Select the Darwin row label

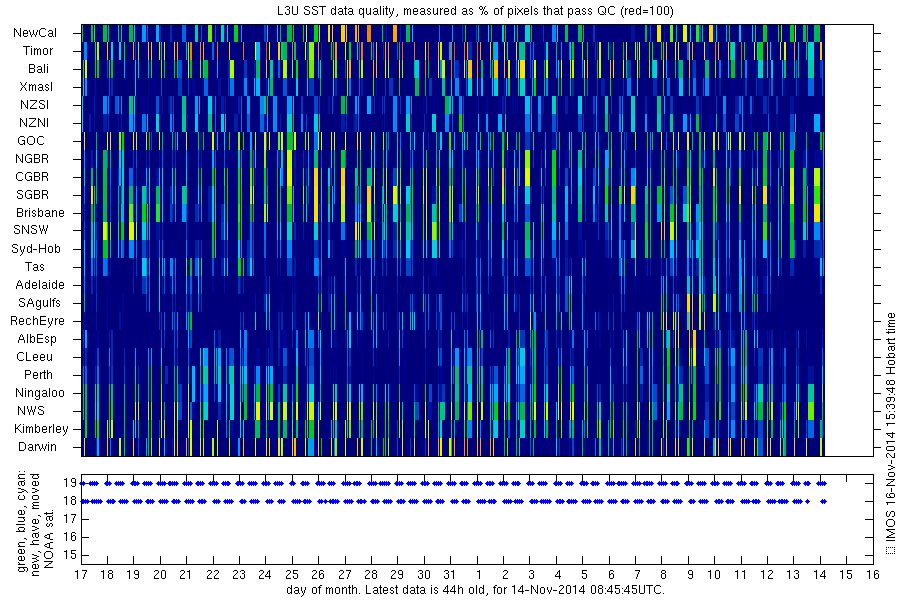pos(37,447)
